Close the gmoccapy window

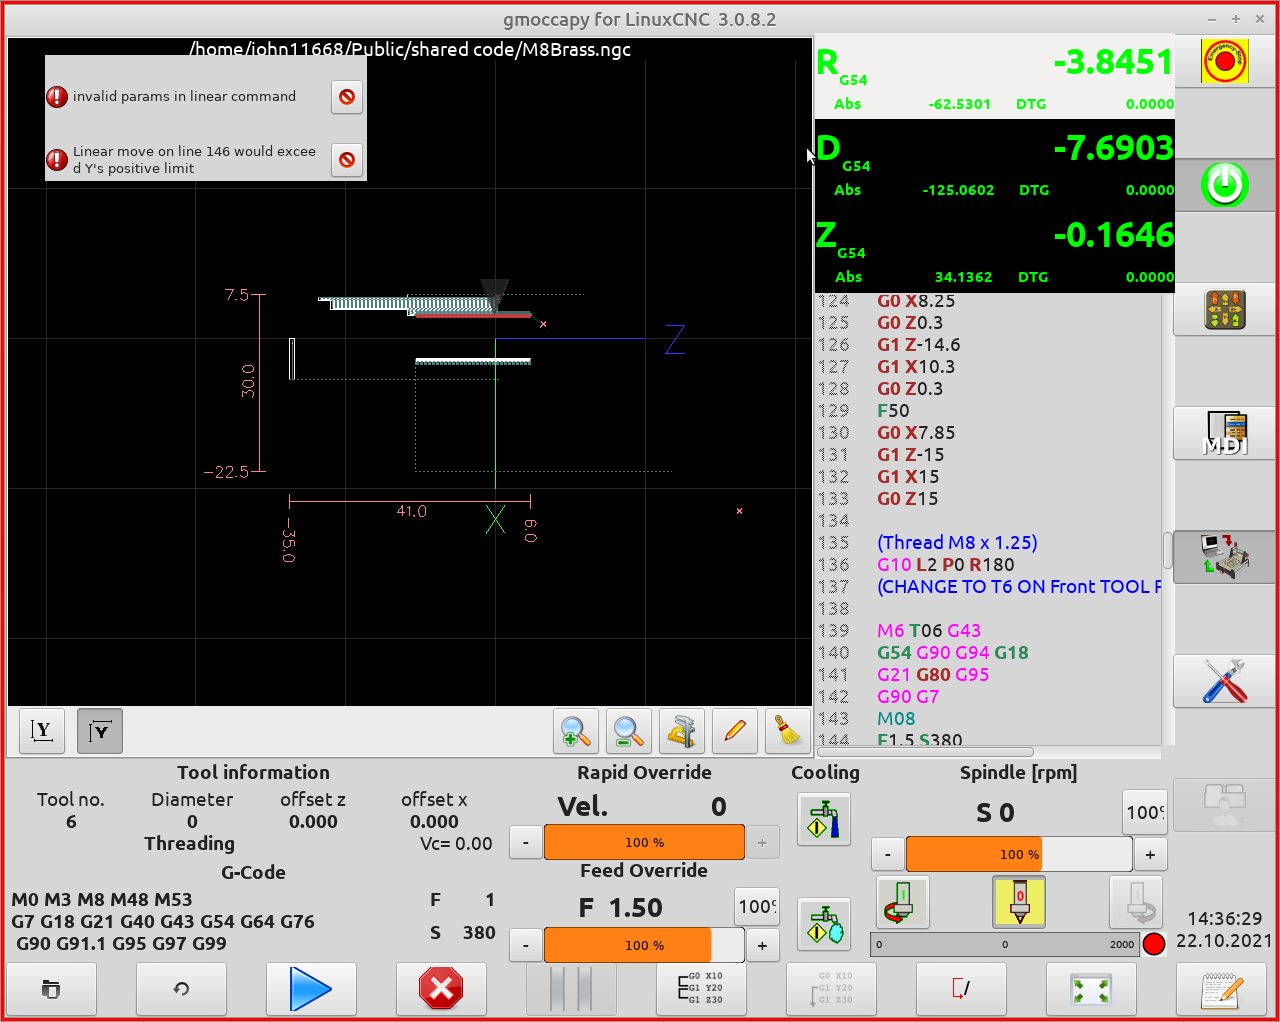coord(1259,19)
